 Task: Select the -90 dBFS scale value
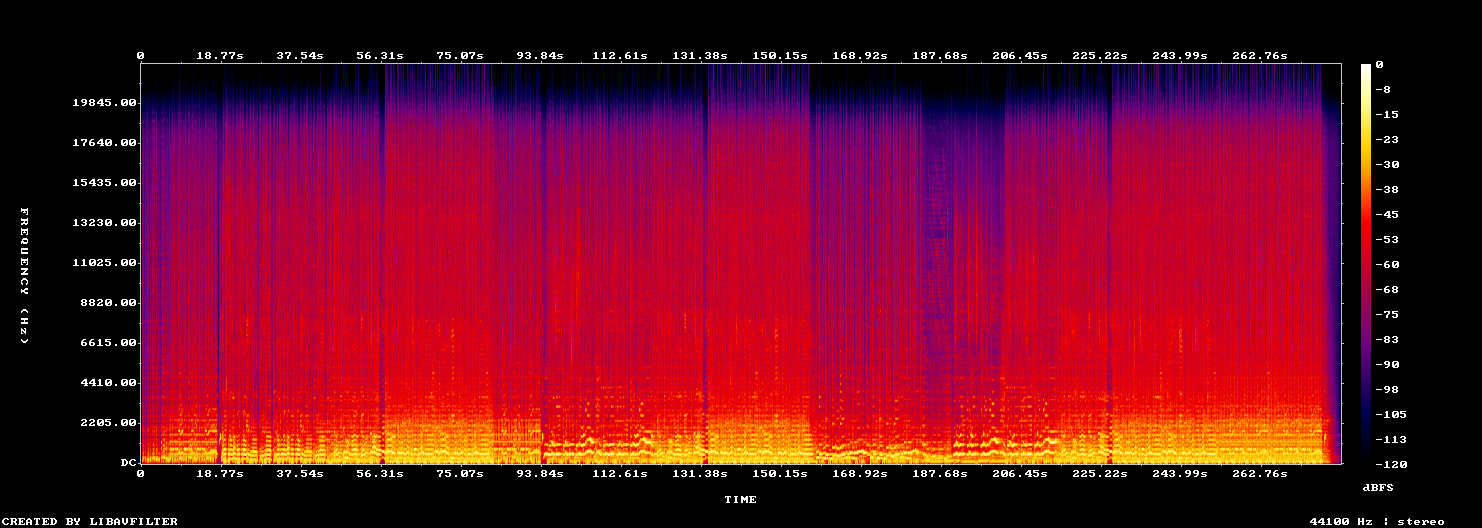tap(1387, 365)
